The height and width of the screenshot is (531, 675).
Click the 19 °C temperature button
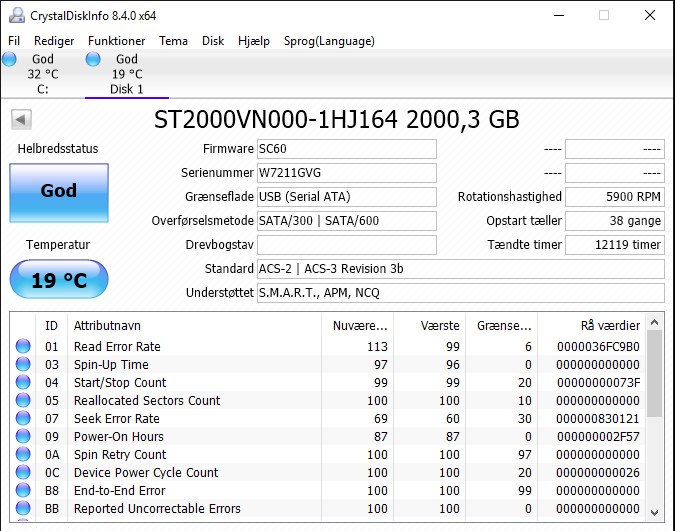point(59,279)
